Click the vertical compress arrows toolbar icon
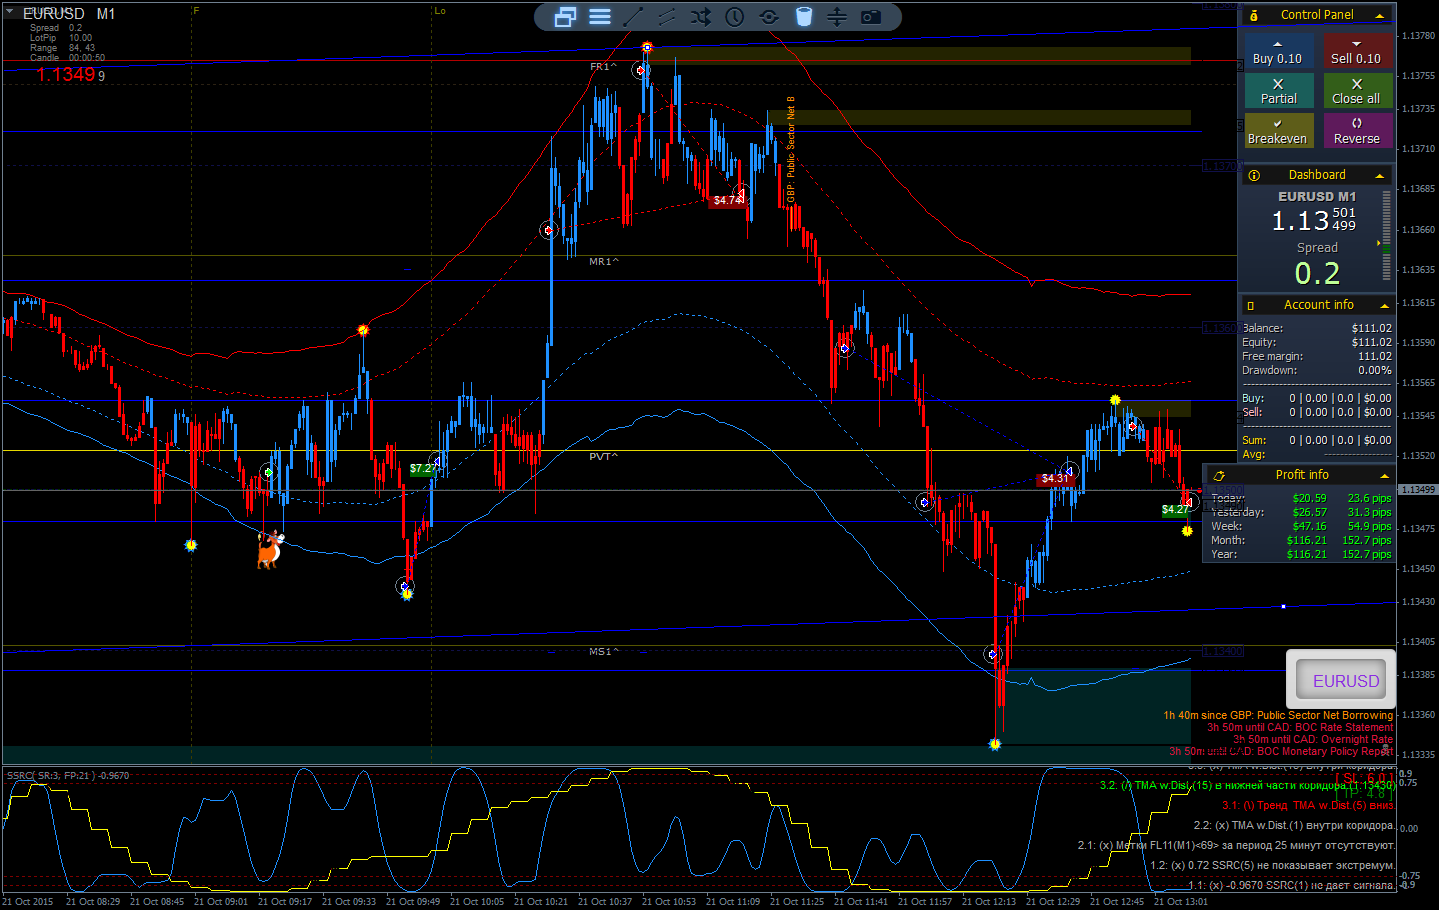 837,17
